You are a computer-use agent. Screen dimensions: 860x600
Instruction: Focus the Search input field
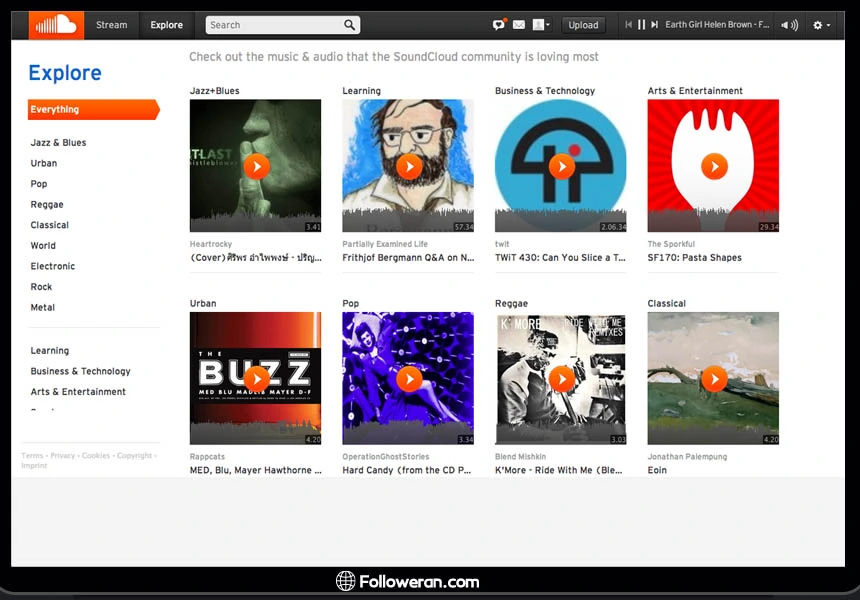[273, 25]
